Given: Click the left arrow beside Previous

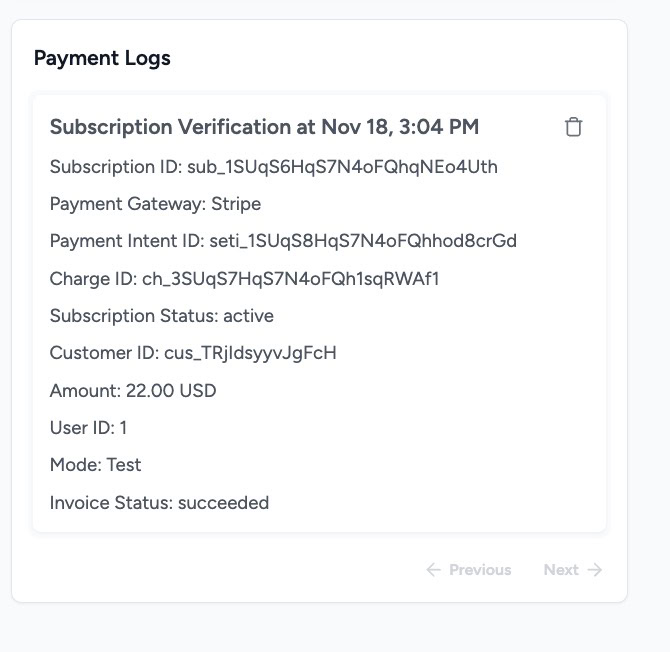Looking at the screenshot, I should pos(433,570).
